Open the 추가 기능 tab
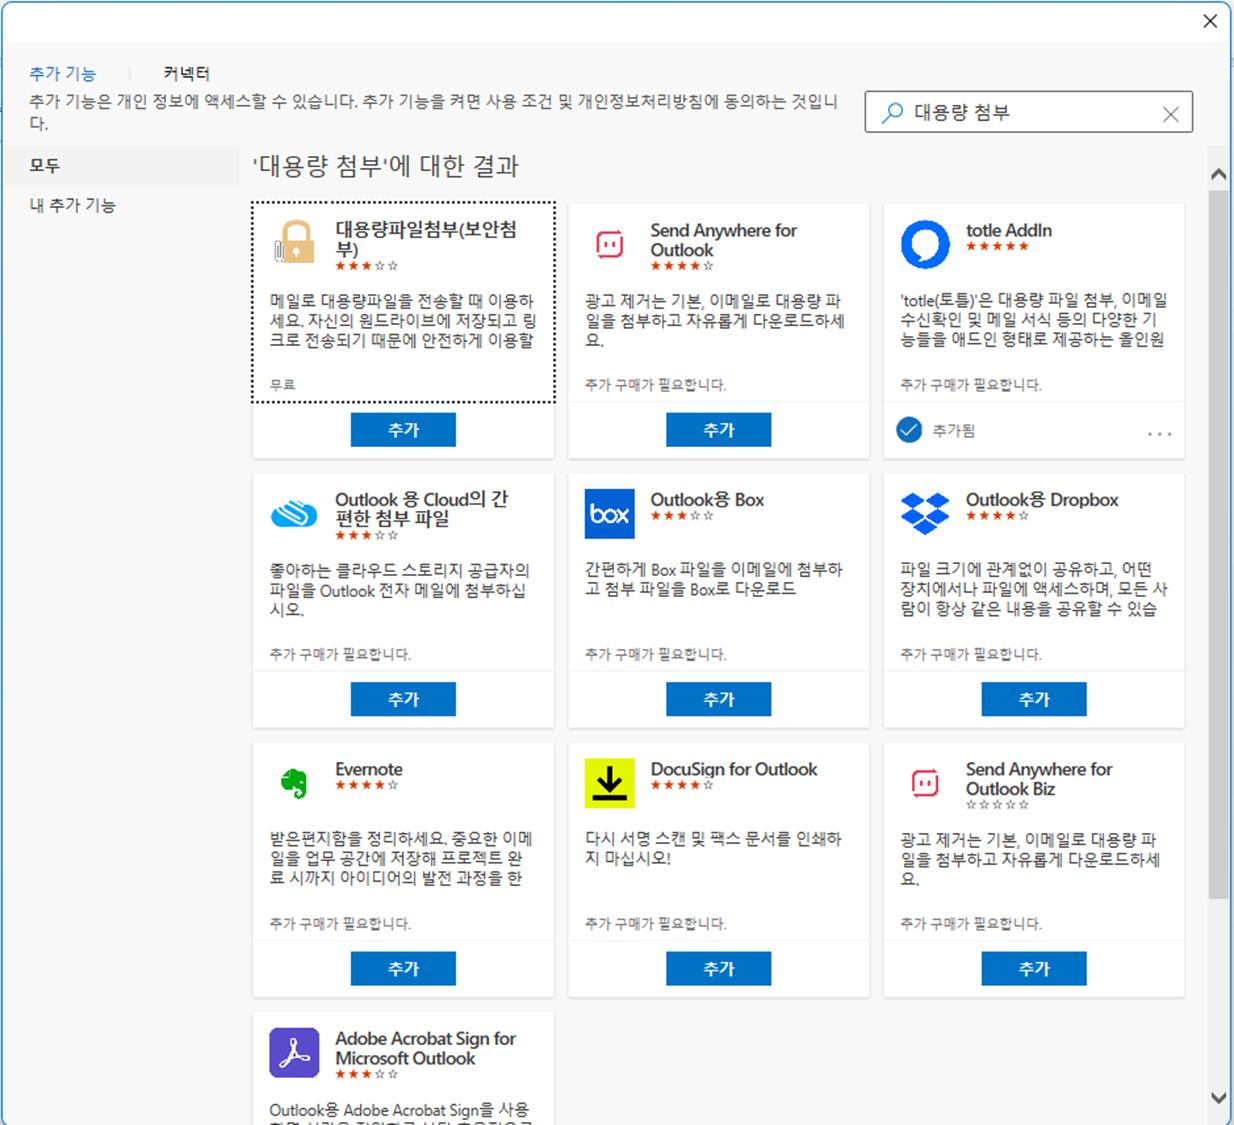This screenshot has height=1125, width=1234. tap(63, 72)
